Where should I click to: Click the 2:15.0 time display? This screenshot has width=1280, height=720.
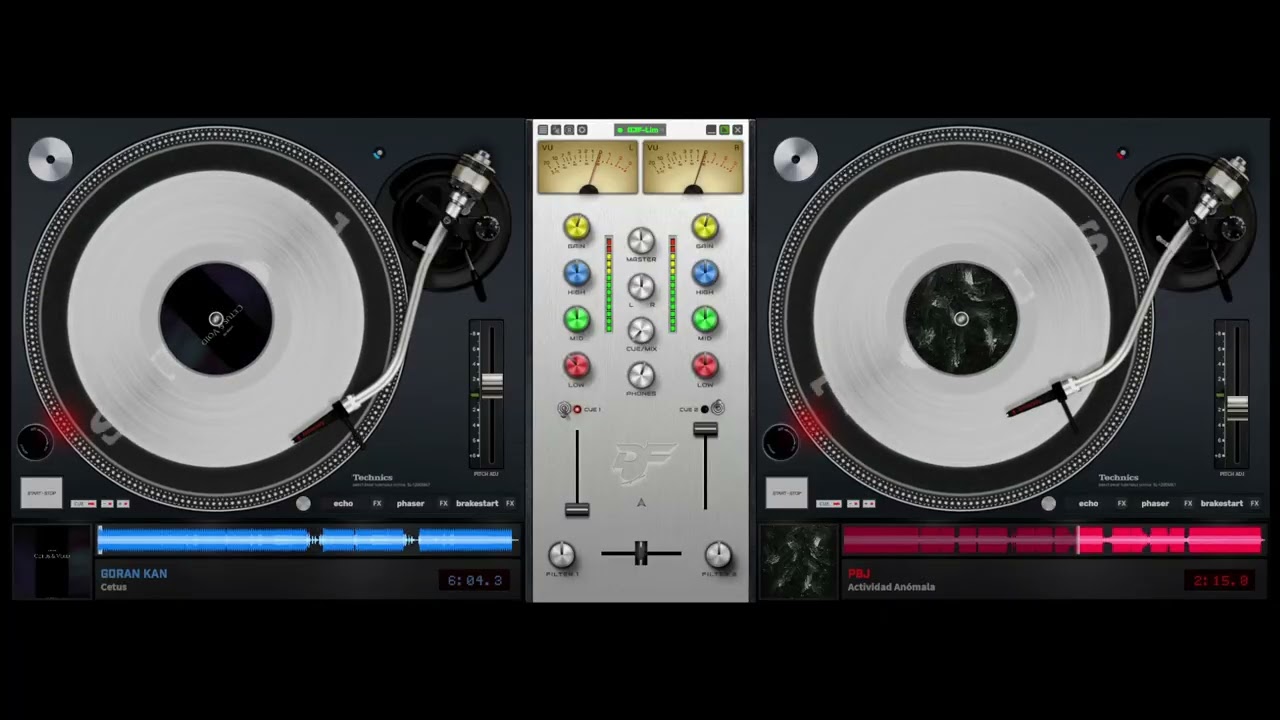click(x=1221, y=580)
